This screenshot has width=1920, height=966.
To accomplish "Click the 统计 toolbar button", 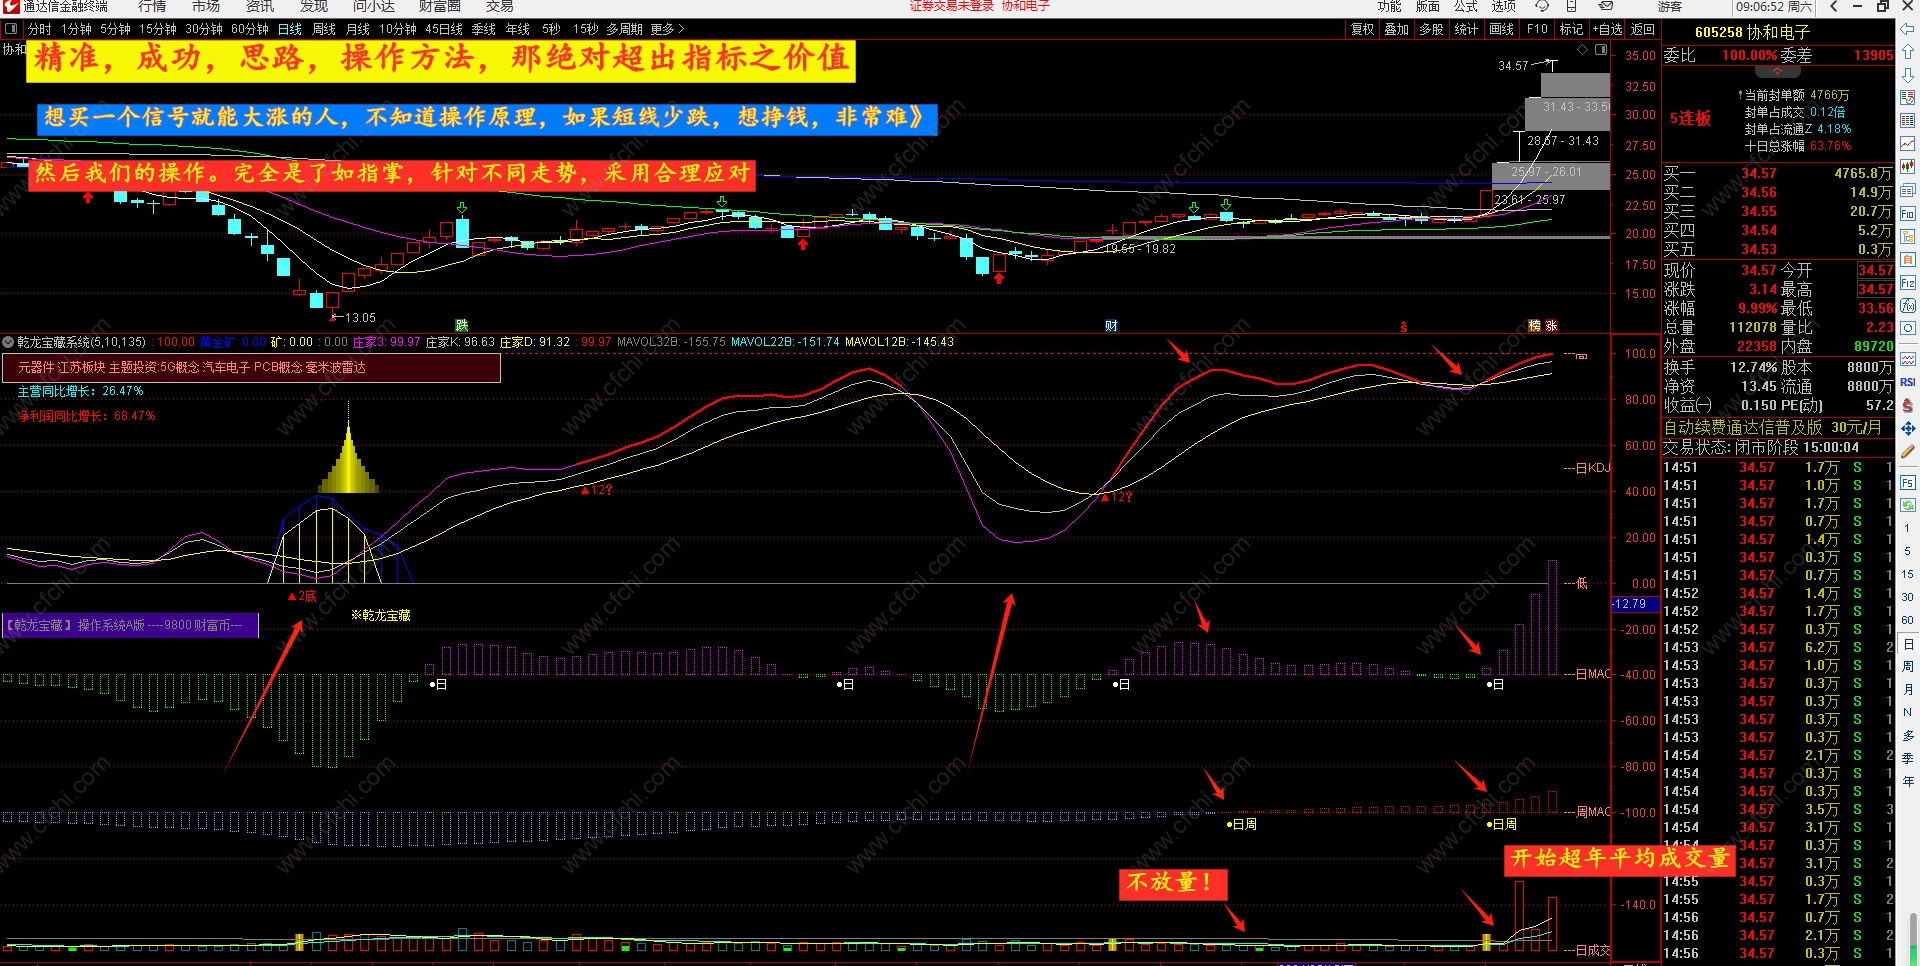I will click(1467, 29).
